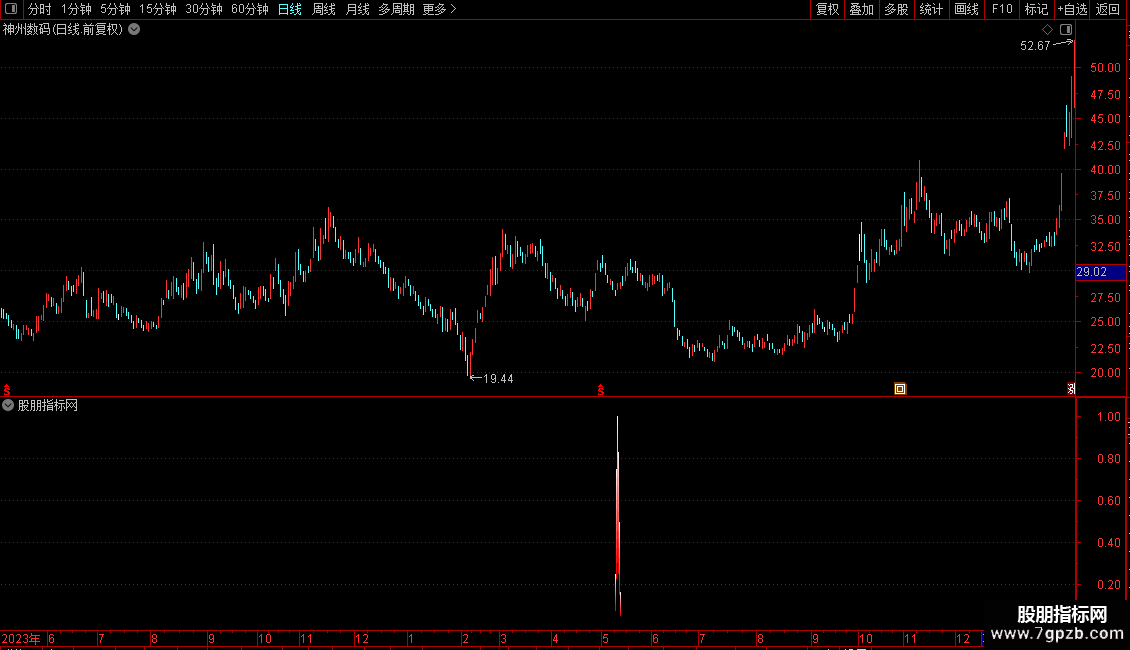1130x650 pixels.
Task: Open 股朋指标网 indicator dropdown arrow
Action: point(8,405)
